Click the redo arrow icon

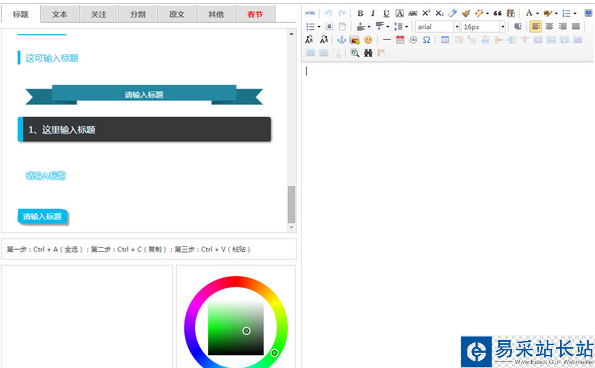coord(342,13)
